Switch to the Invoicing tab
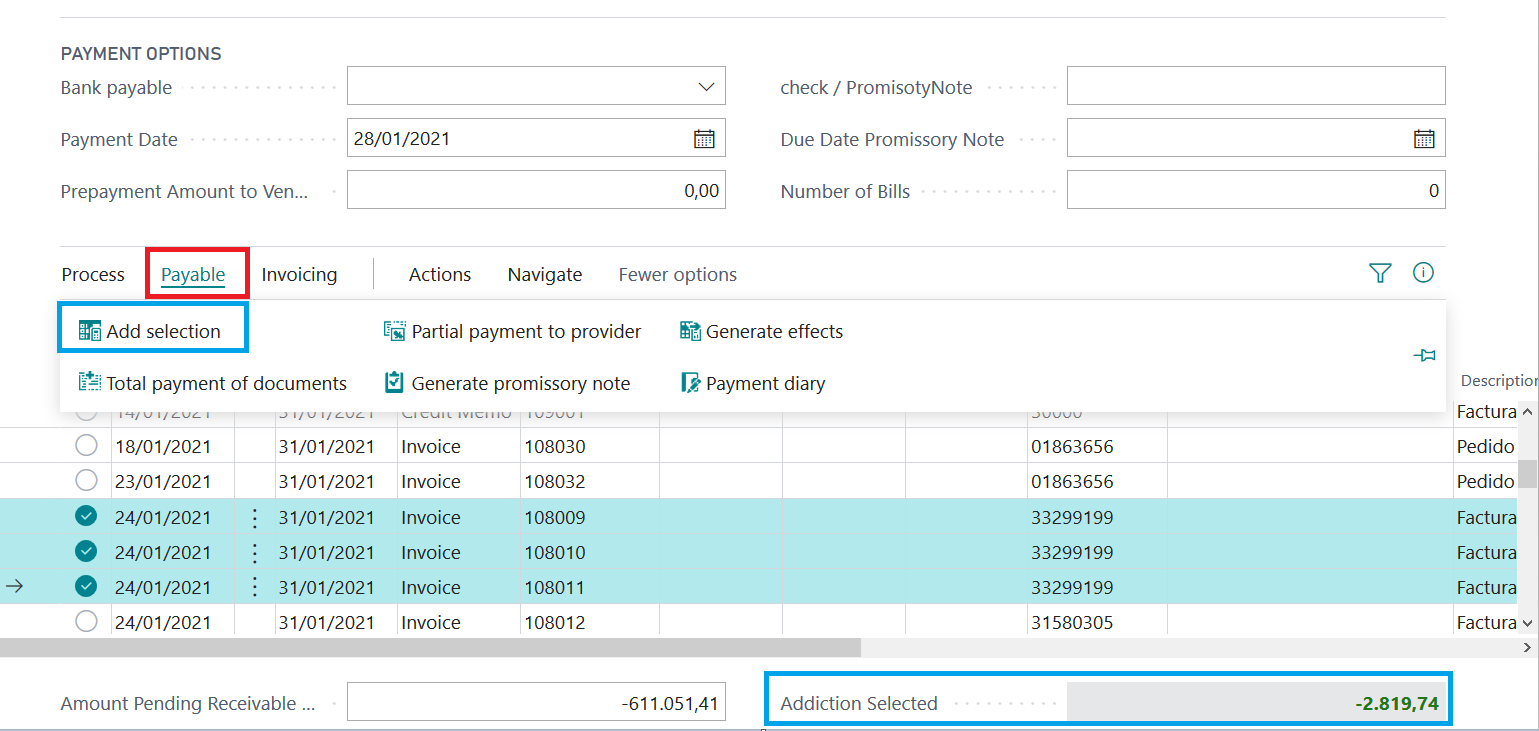 [x=299, y=275]
